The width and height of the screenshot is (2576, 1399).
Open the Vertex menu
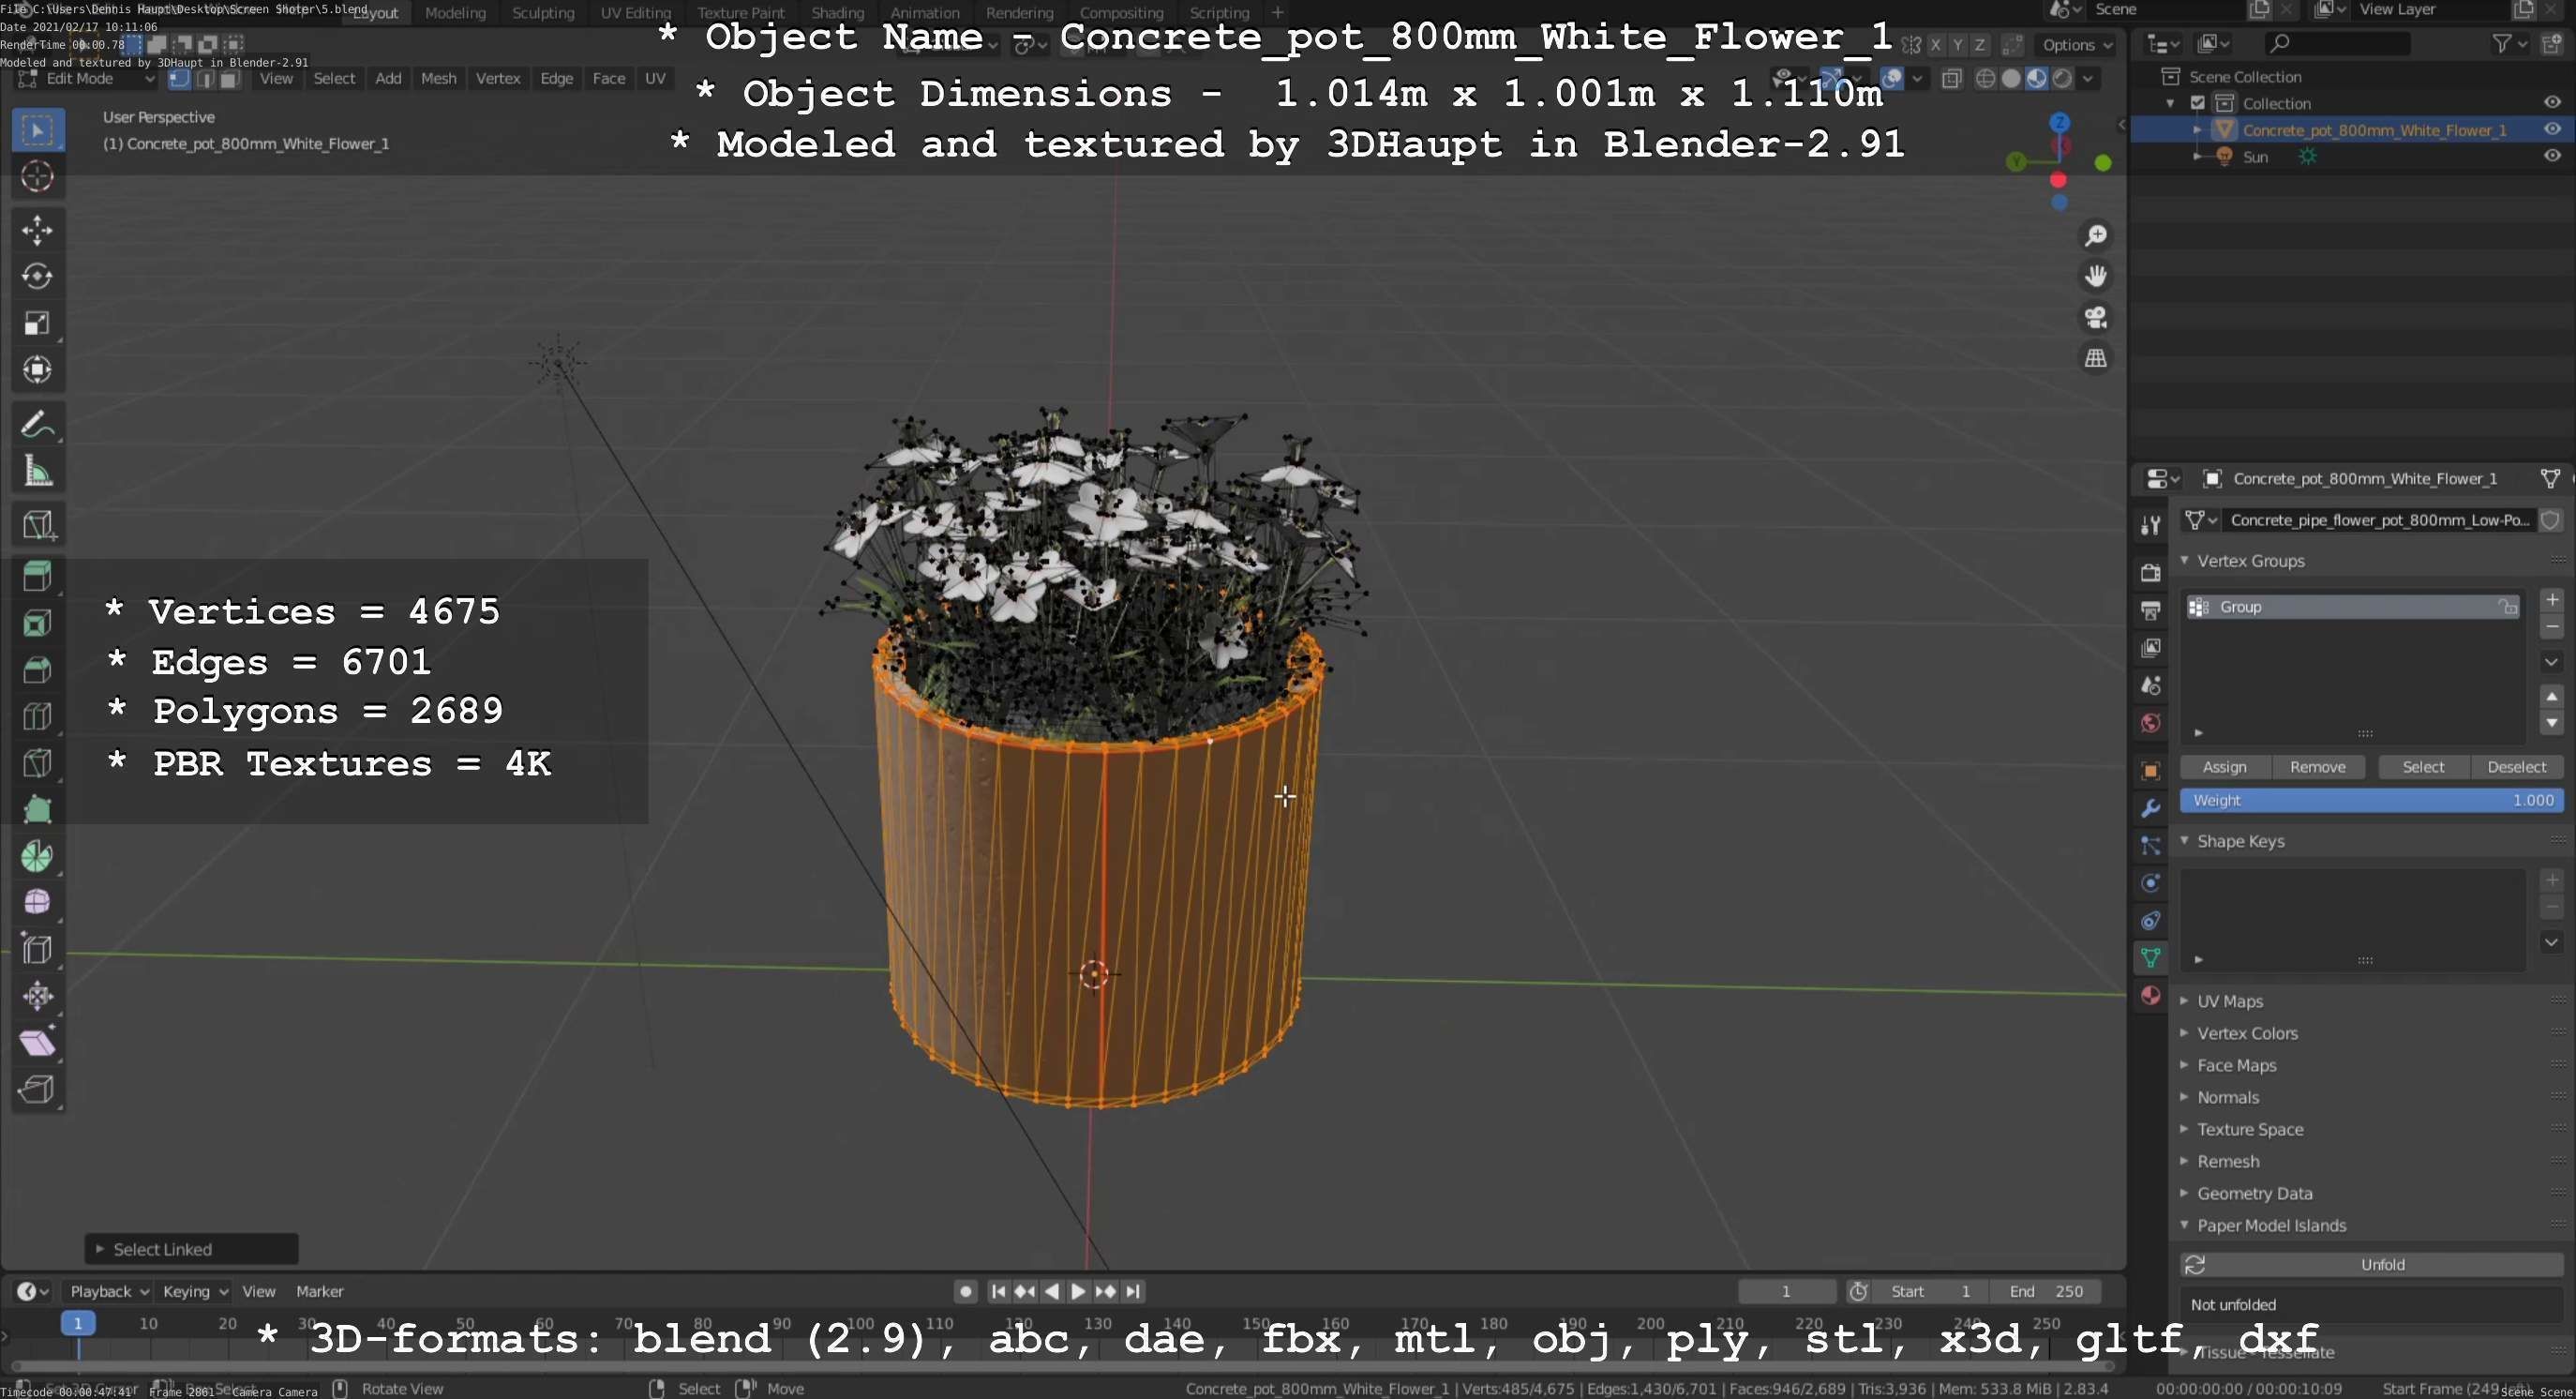[x=498, y=79]
